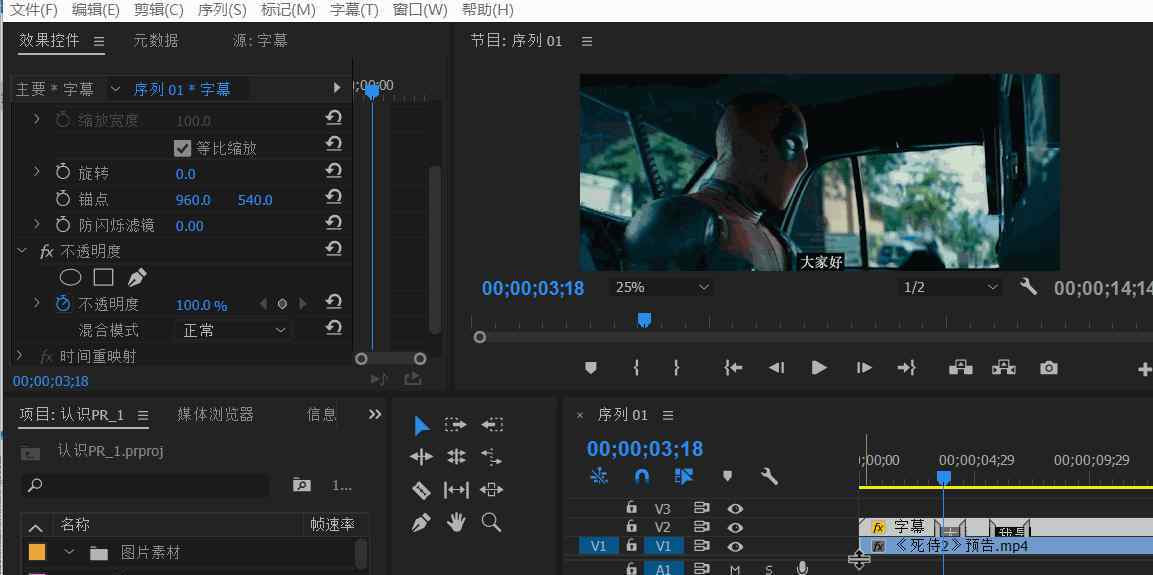Image resolution: width=1153 pixels, height=575 pixels.
Task: Collapse the 图片素材 bin
Action: coord(71,551)
